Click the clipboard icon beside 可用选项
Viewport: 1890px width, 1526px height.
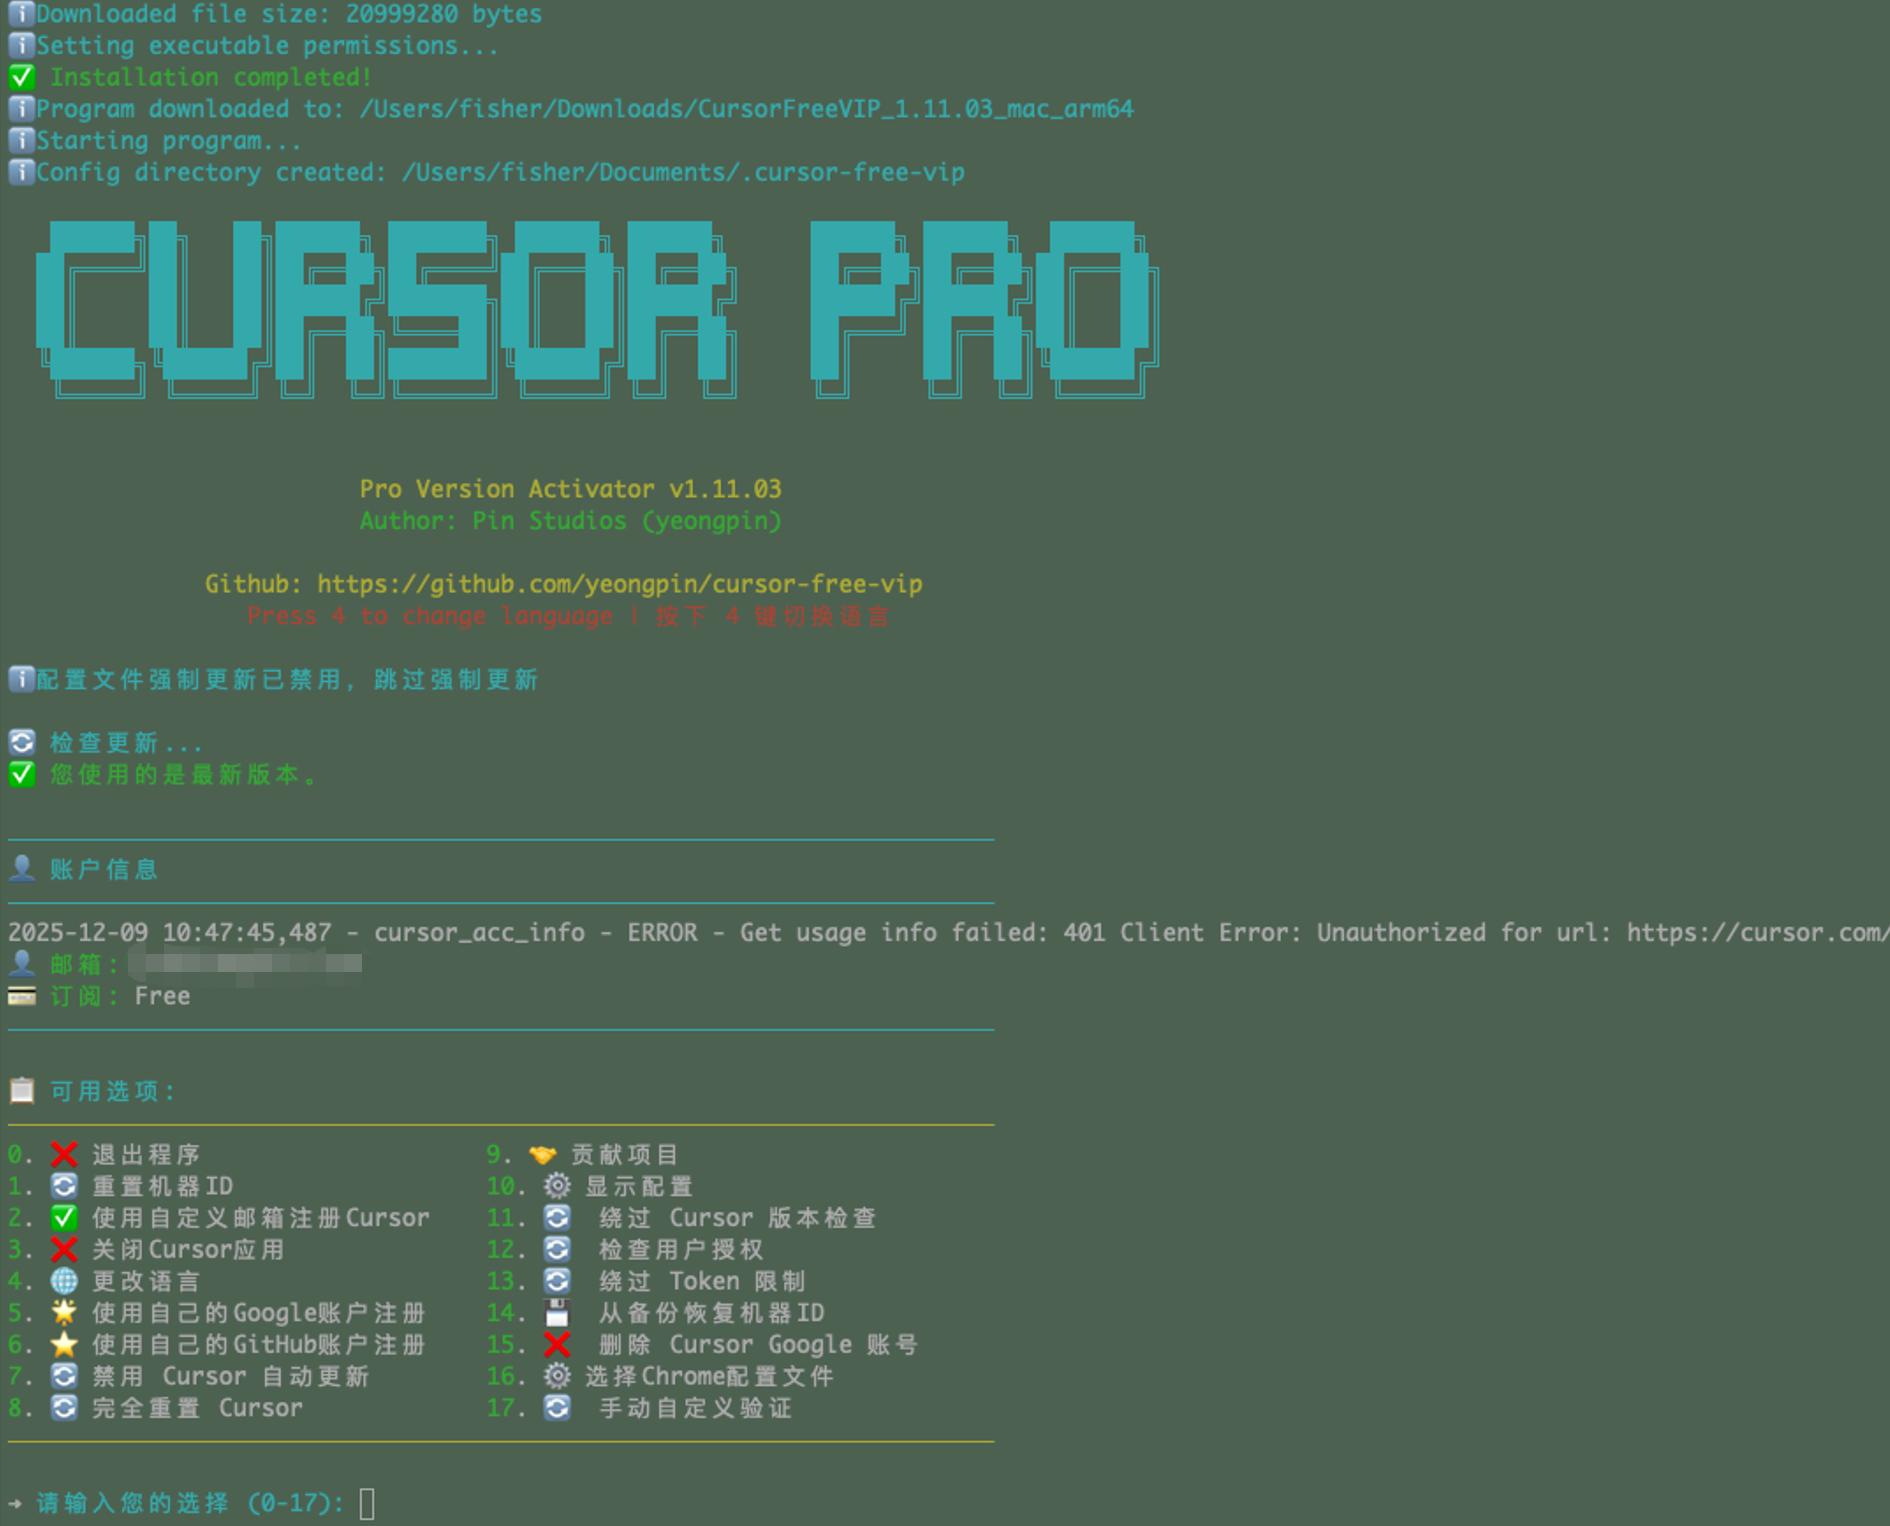[x=22, y=1091]
